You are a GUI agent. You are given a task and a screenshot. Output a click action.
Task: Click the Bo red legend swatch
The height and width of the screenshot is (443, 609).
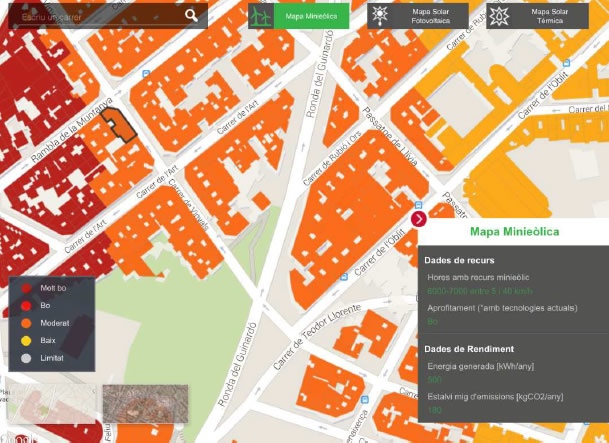click(x=26, y=305)
